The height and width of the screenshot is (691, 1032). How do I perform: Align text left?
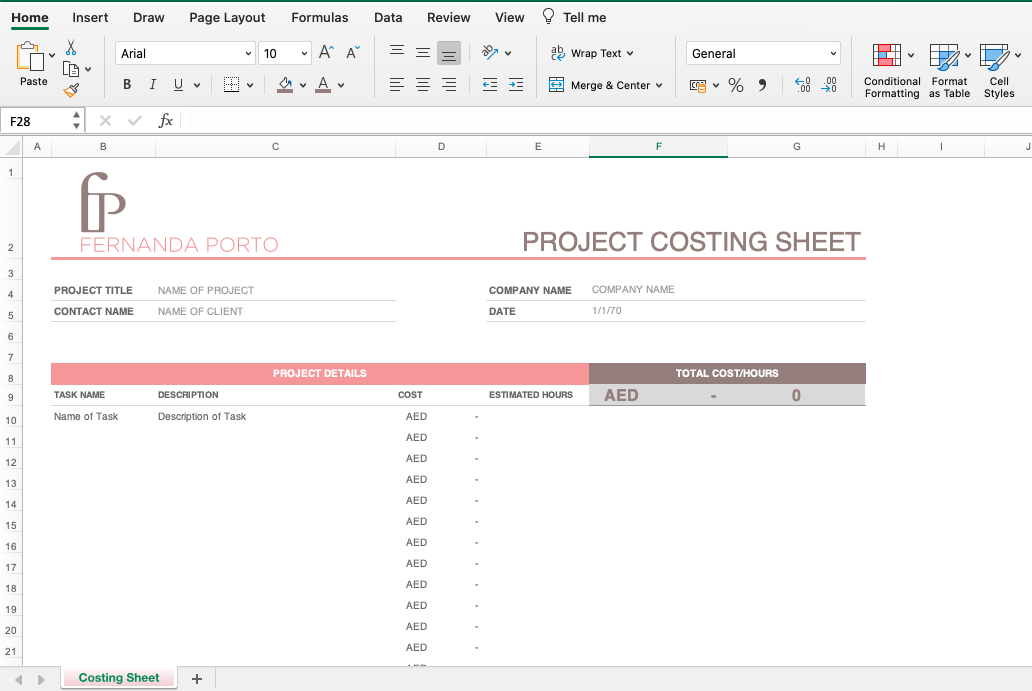click(x=397, y=84)
